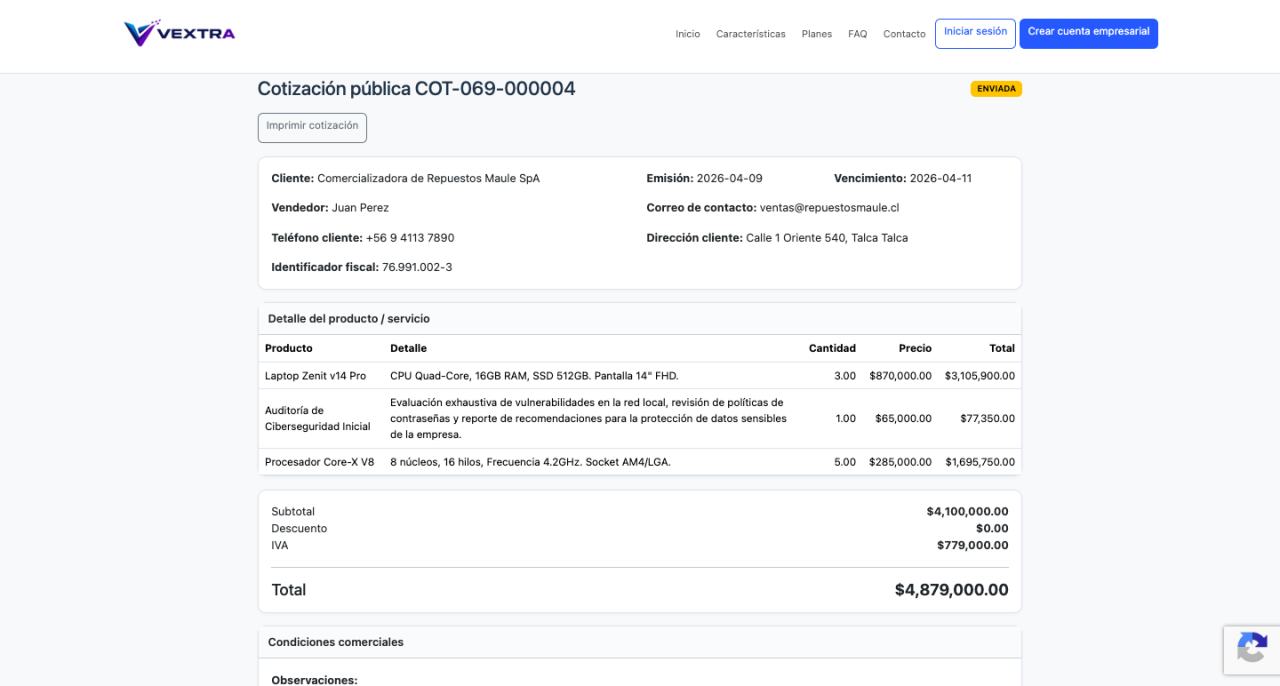Click Laptop quantity 3.00

(x=845, y=376)
